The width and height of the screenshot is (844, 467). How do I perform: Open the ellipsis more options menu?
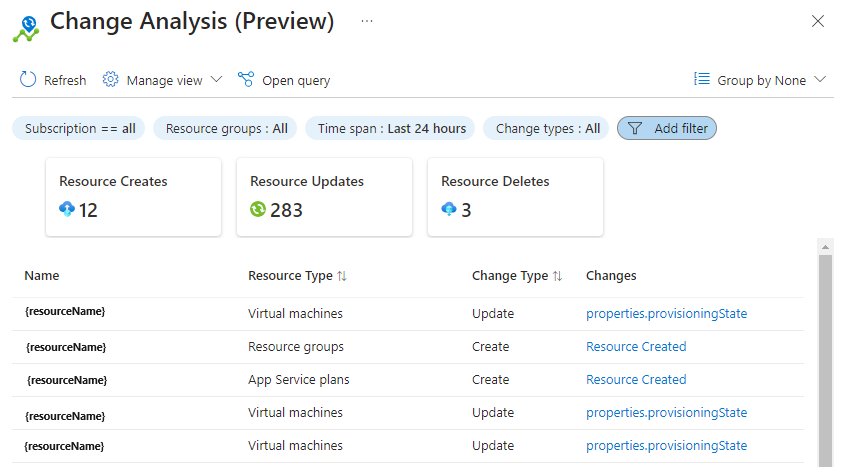click(x=367, y=21)
